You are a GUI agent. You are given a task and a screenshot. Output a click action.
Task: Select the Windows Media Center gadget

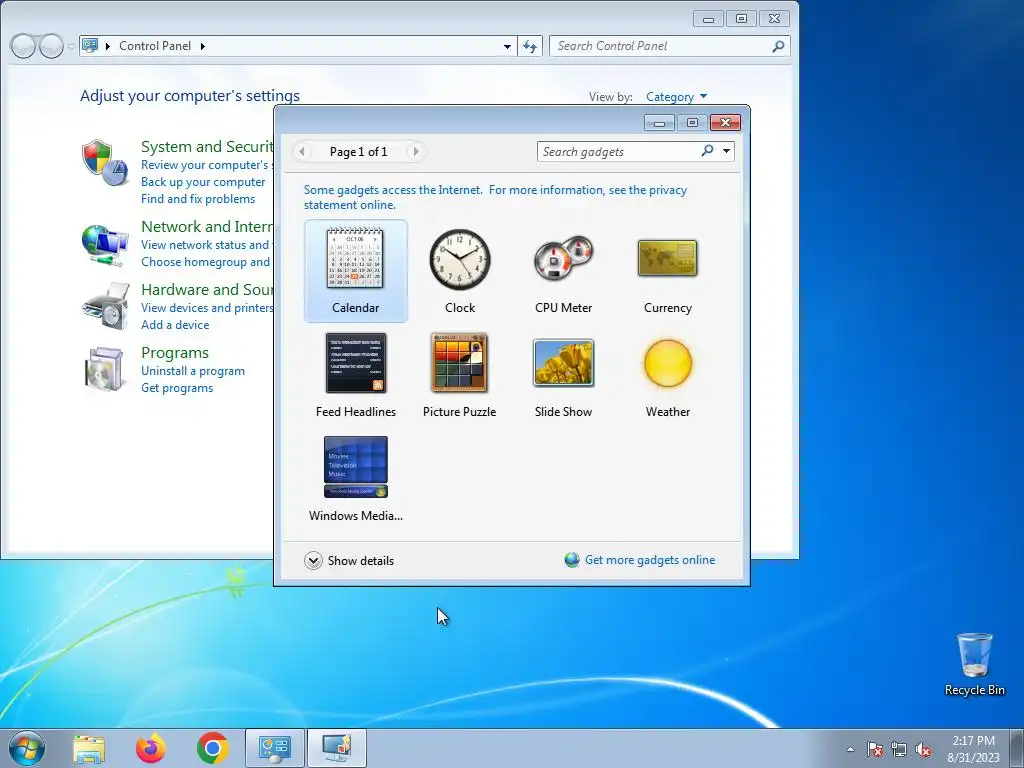[355, 479]
